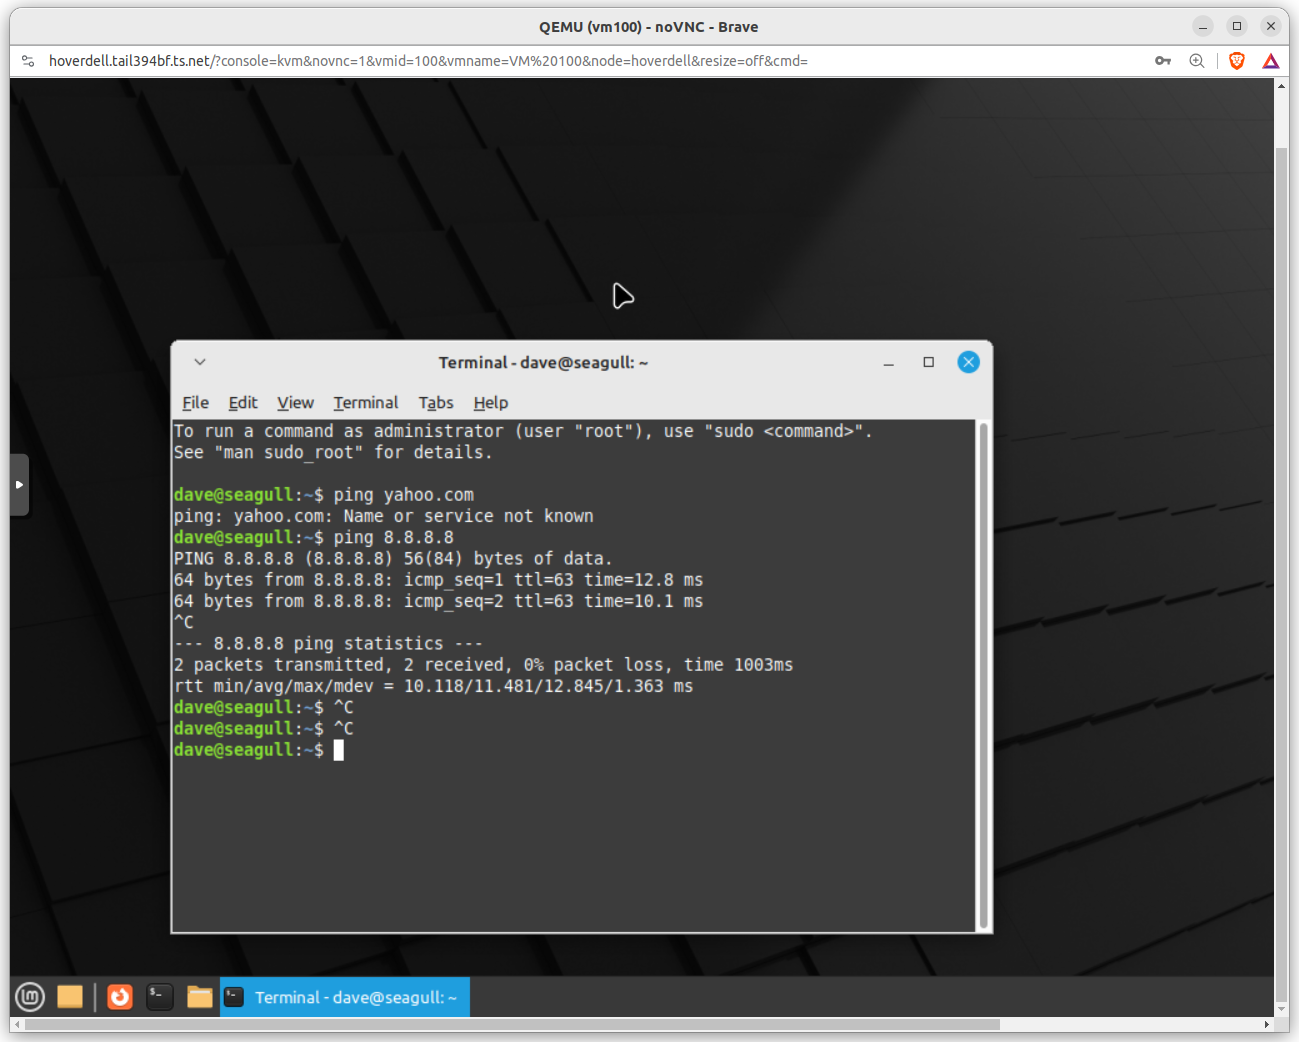This screenshot has width=1299, height=1042.
Task: Open the File menu in Terminal
Action: point(196,403)
